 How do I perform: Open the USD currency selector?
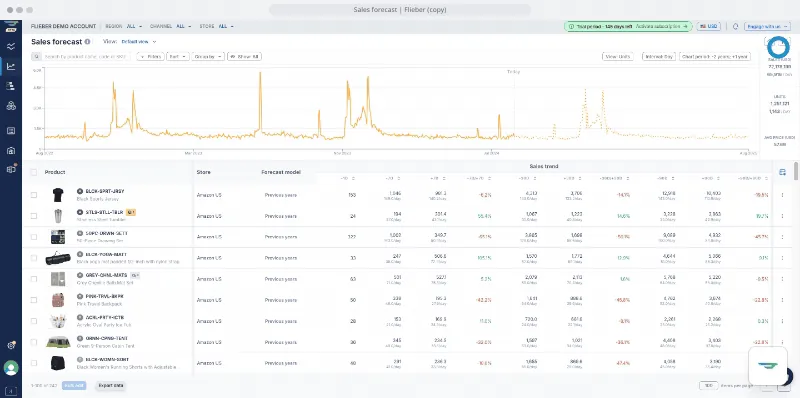point(709,26)
